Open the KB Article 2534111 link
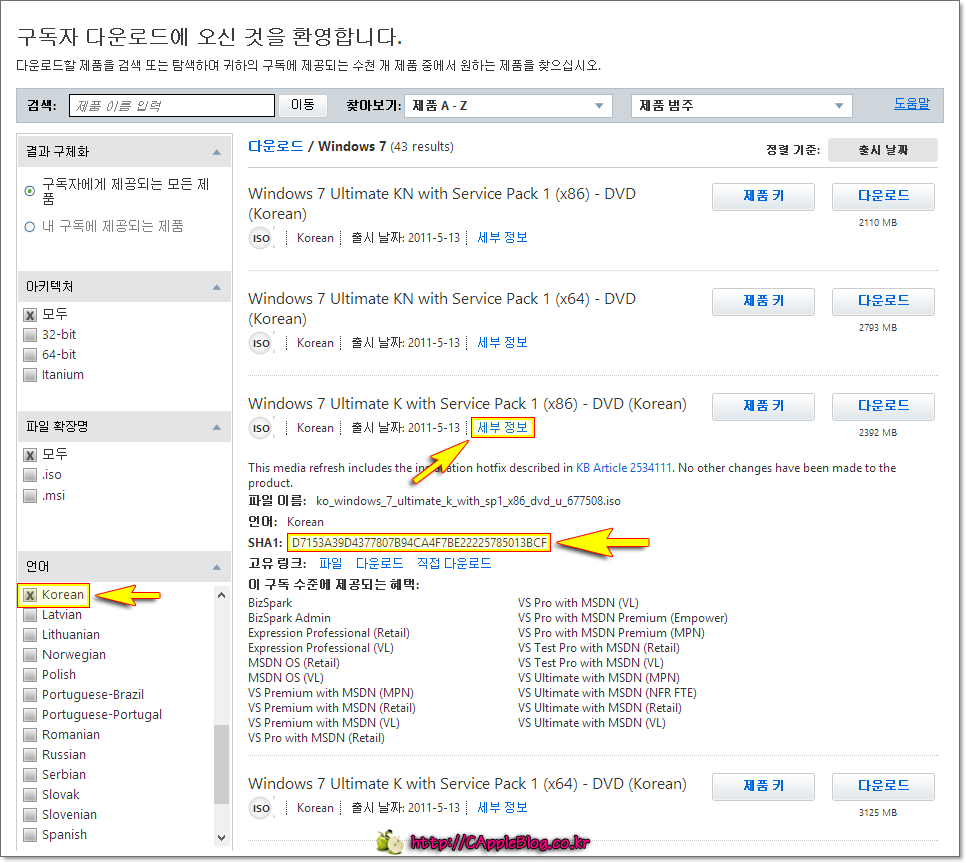This screenshot has height=863, width=966. (x=623, y=468)
